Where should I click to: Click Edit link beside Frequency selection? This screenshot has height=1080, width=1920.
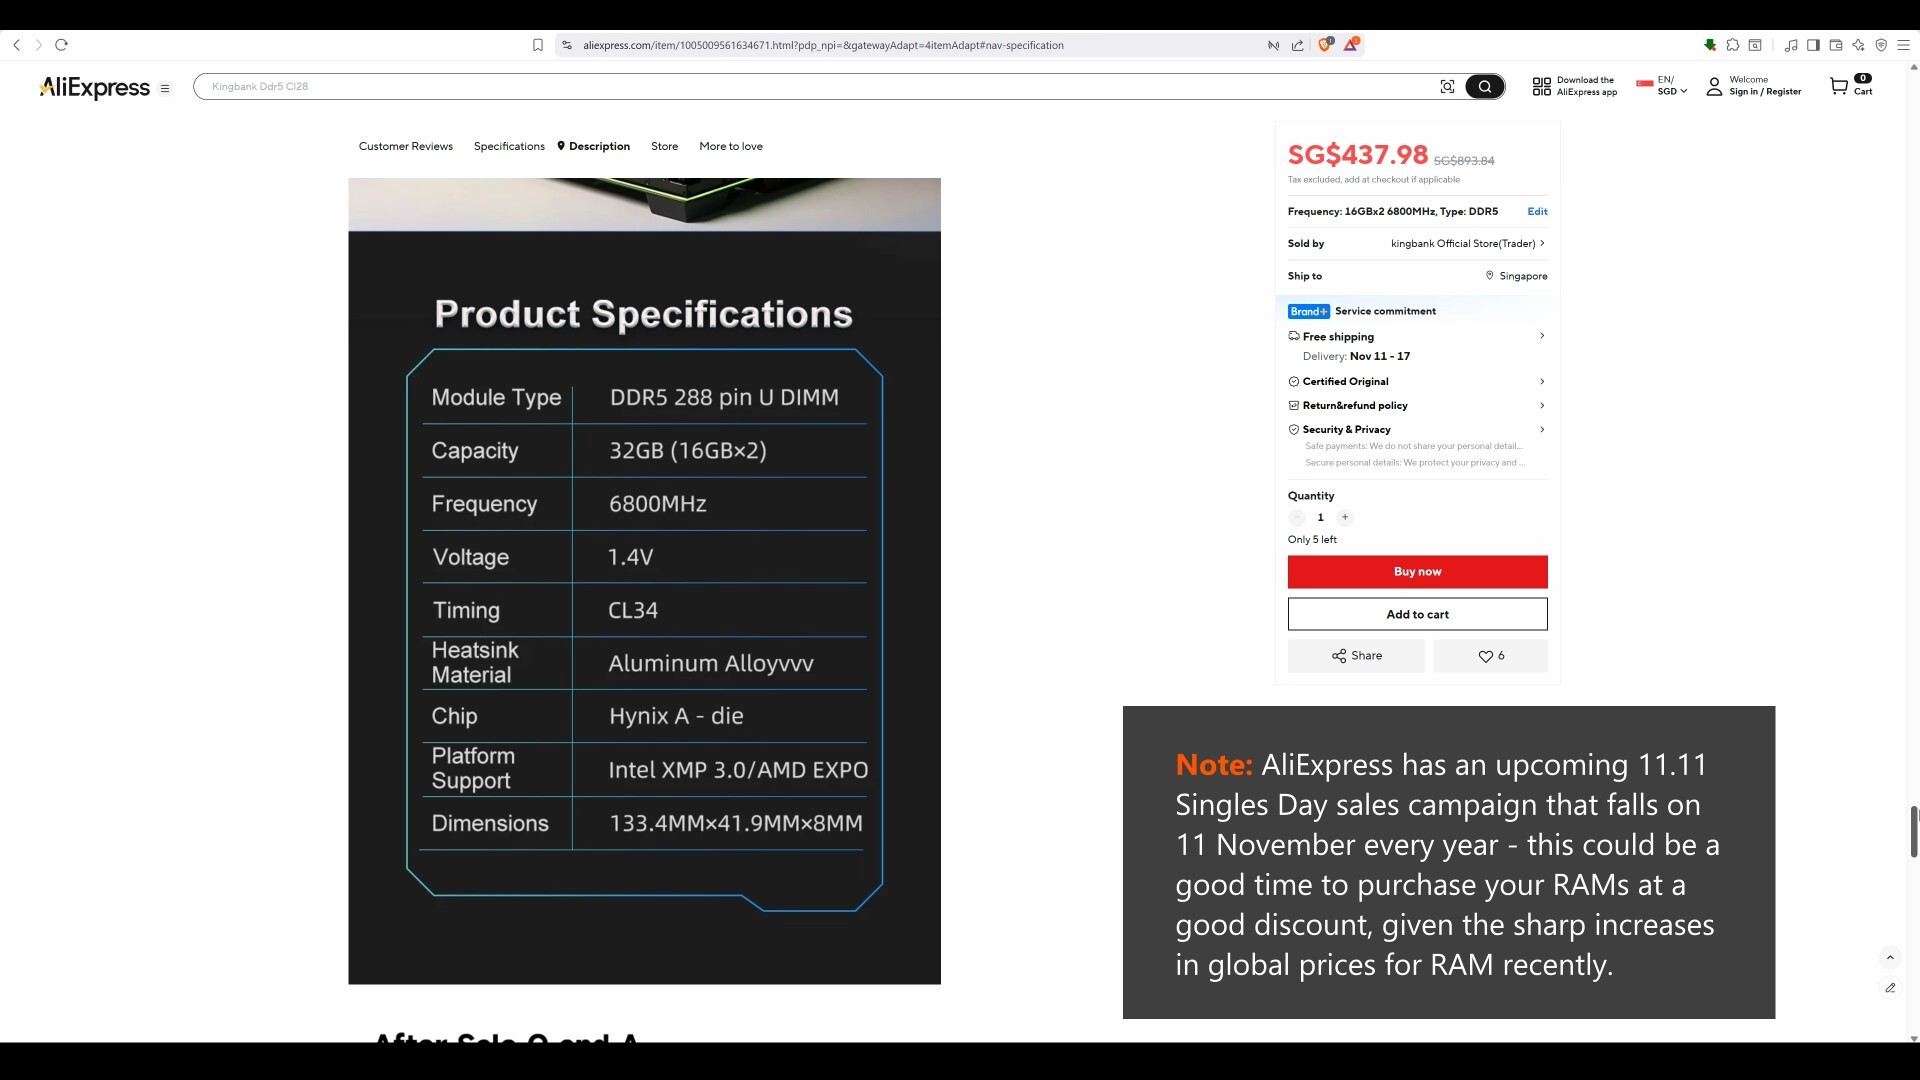pyautogui.click(x=1537, y=211)
